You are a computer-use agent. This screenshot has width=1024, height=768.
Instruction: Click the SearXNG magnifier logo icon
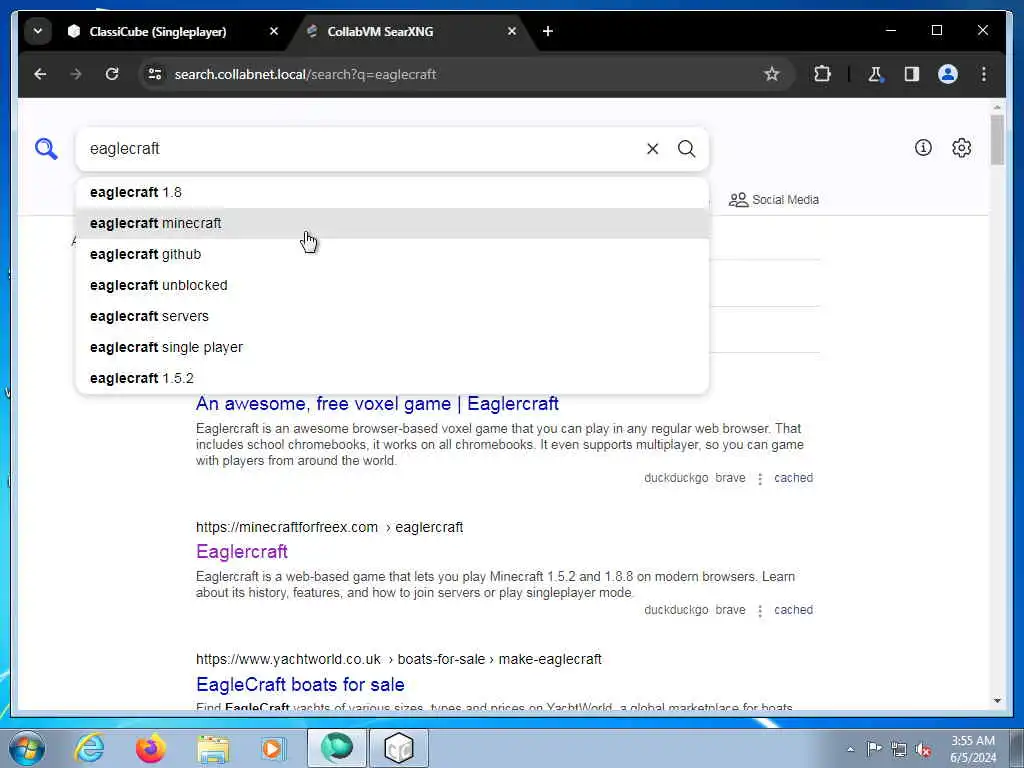tap(46, 149)
